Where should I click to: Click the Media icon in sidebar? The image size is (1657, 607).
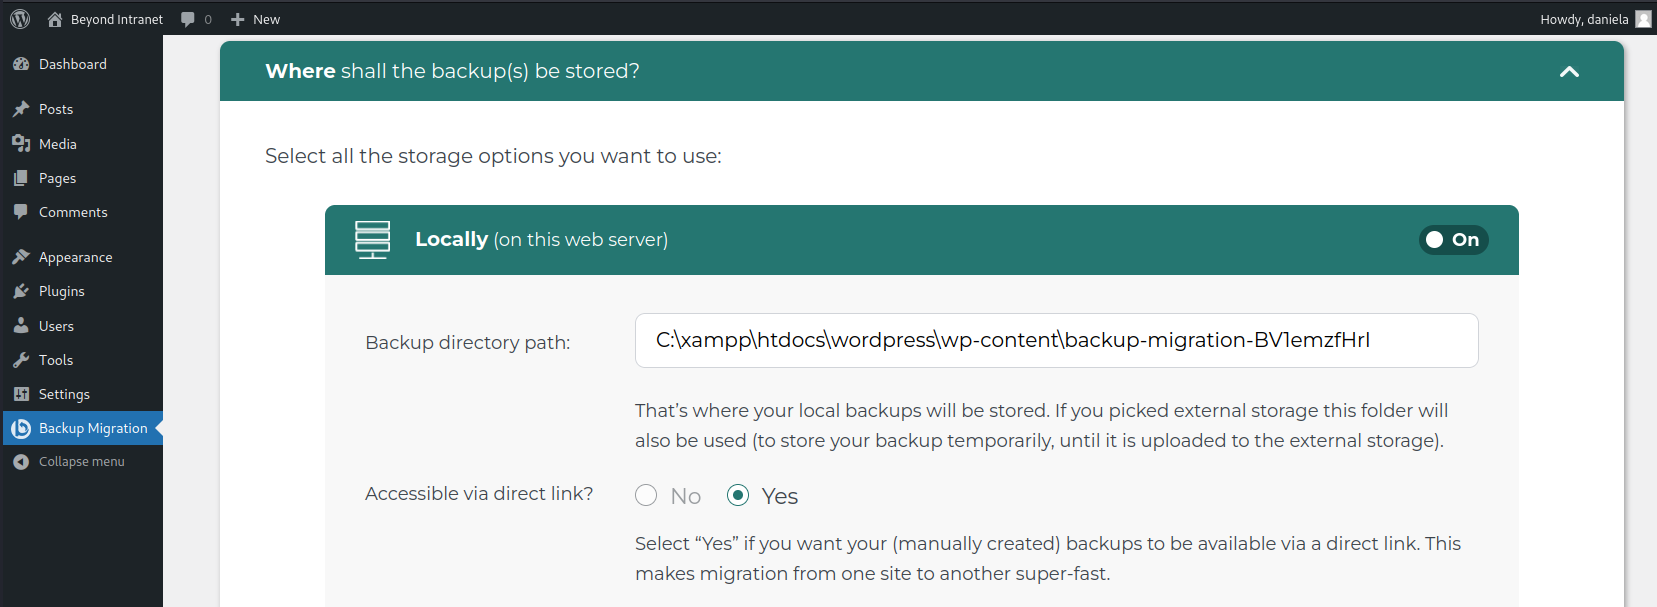[x=21, y=144]
